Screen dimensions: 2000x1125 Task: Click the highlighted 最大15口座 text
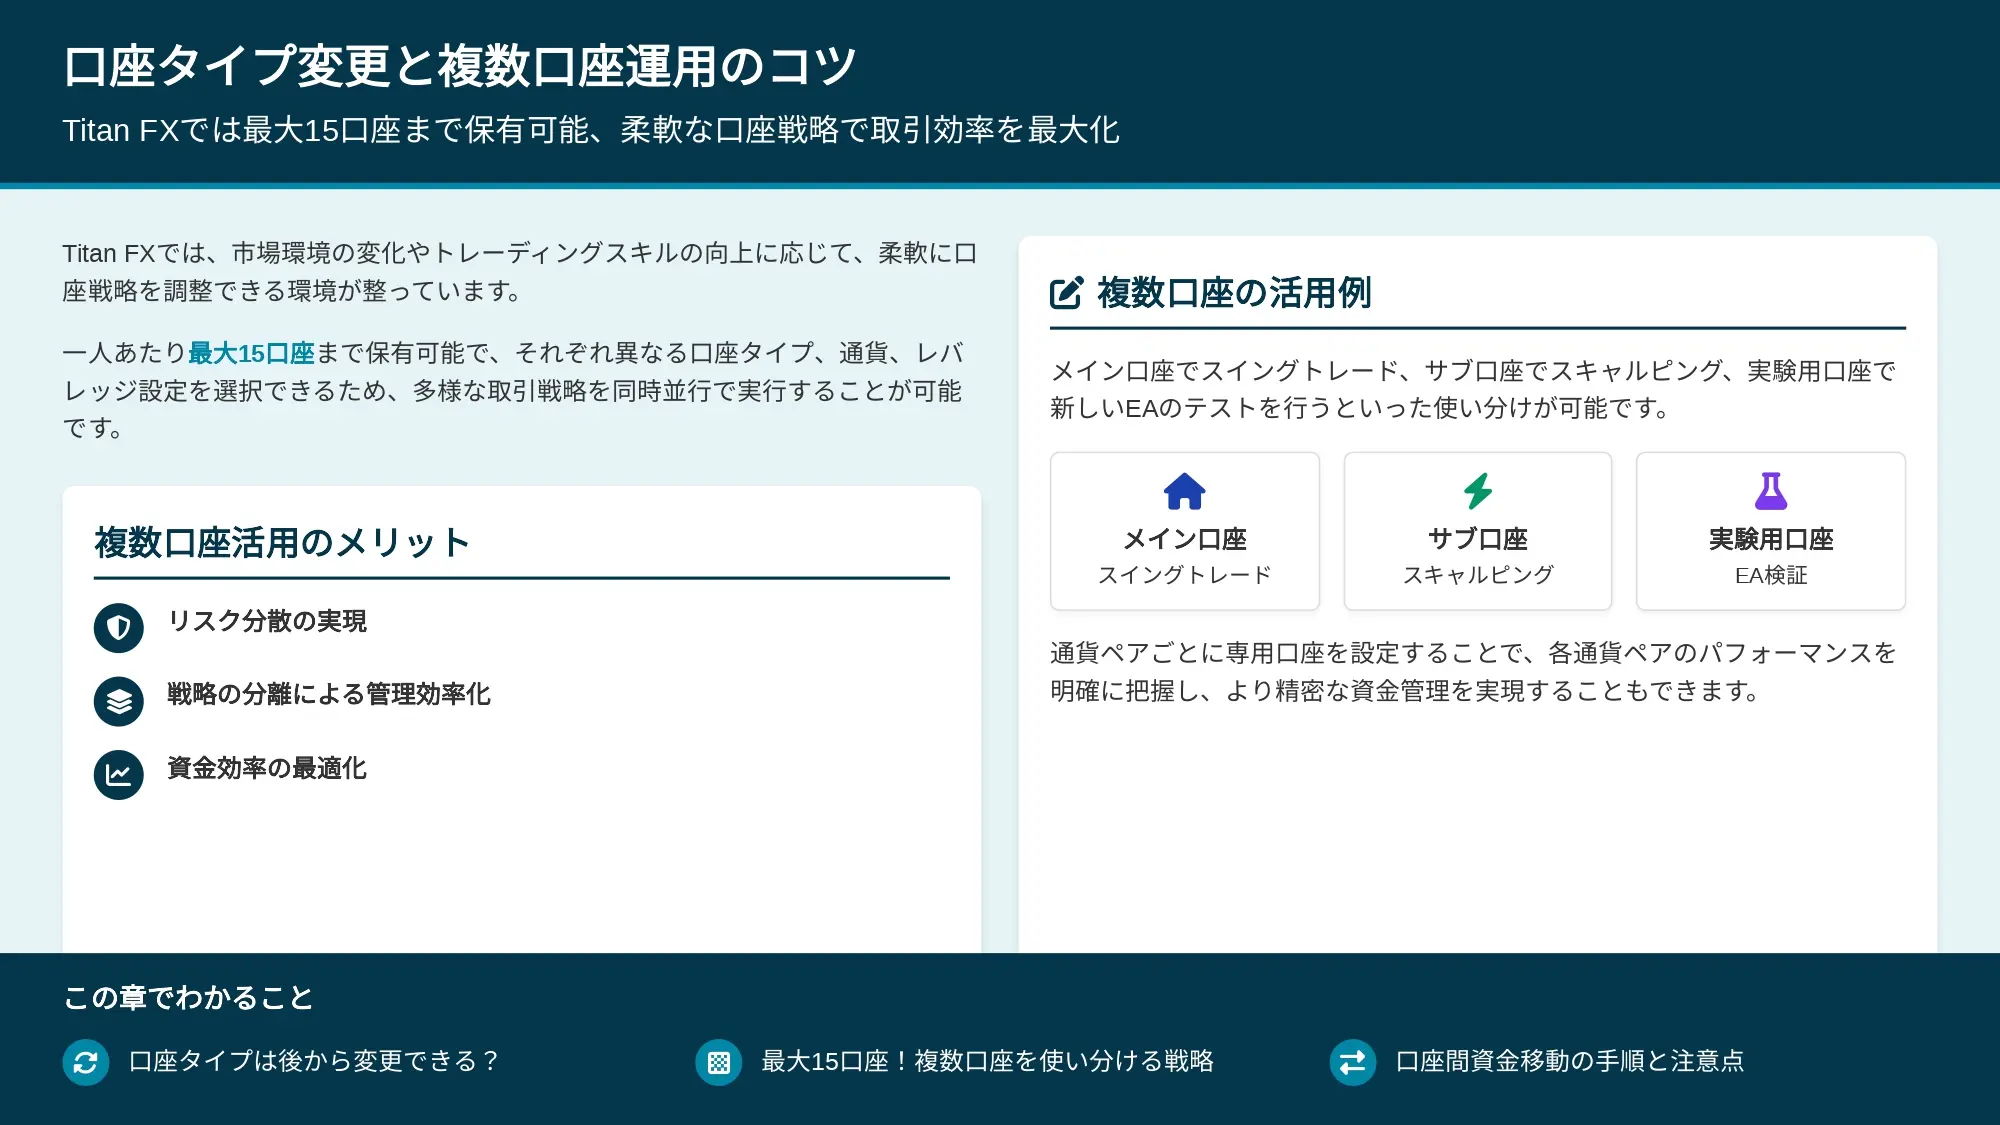coord(251,353)
